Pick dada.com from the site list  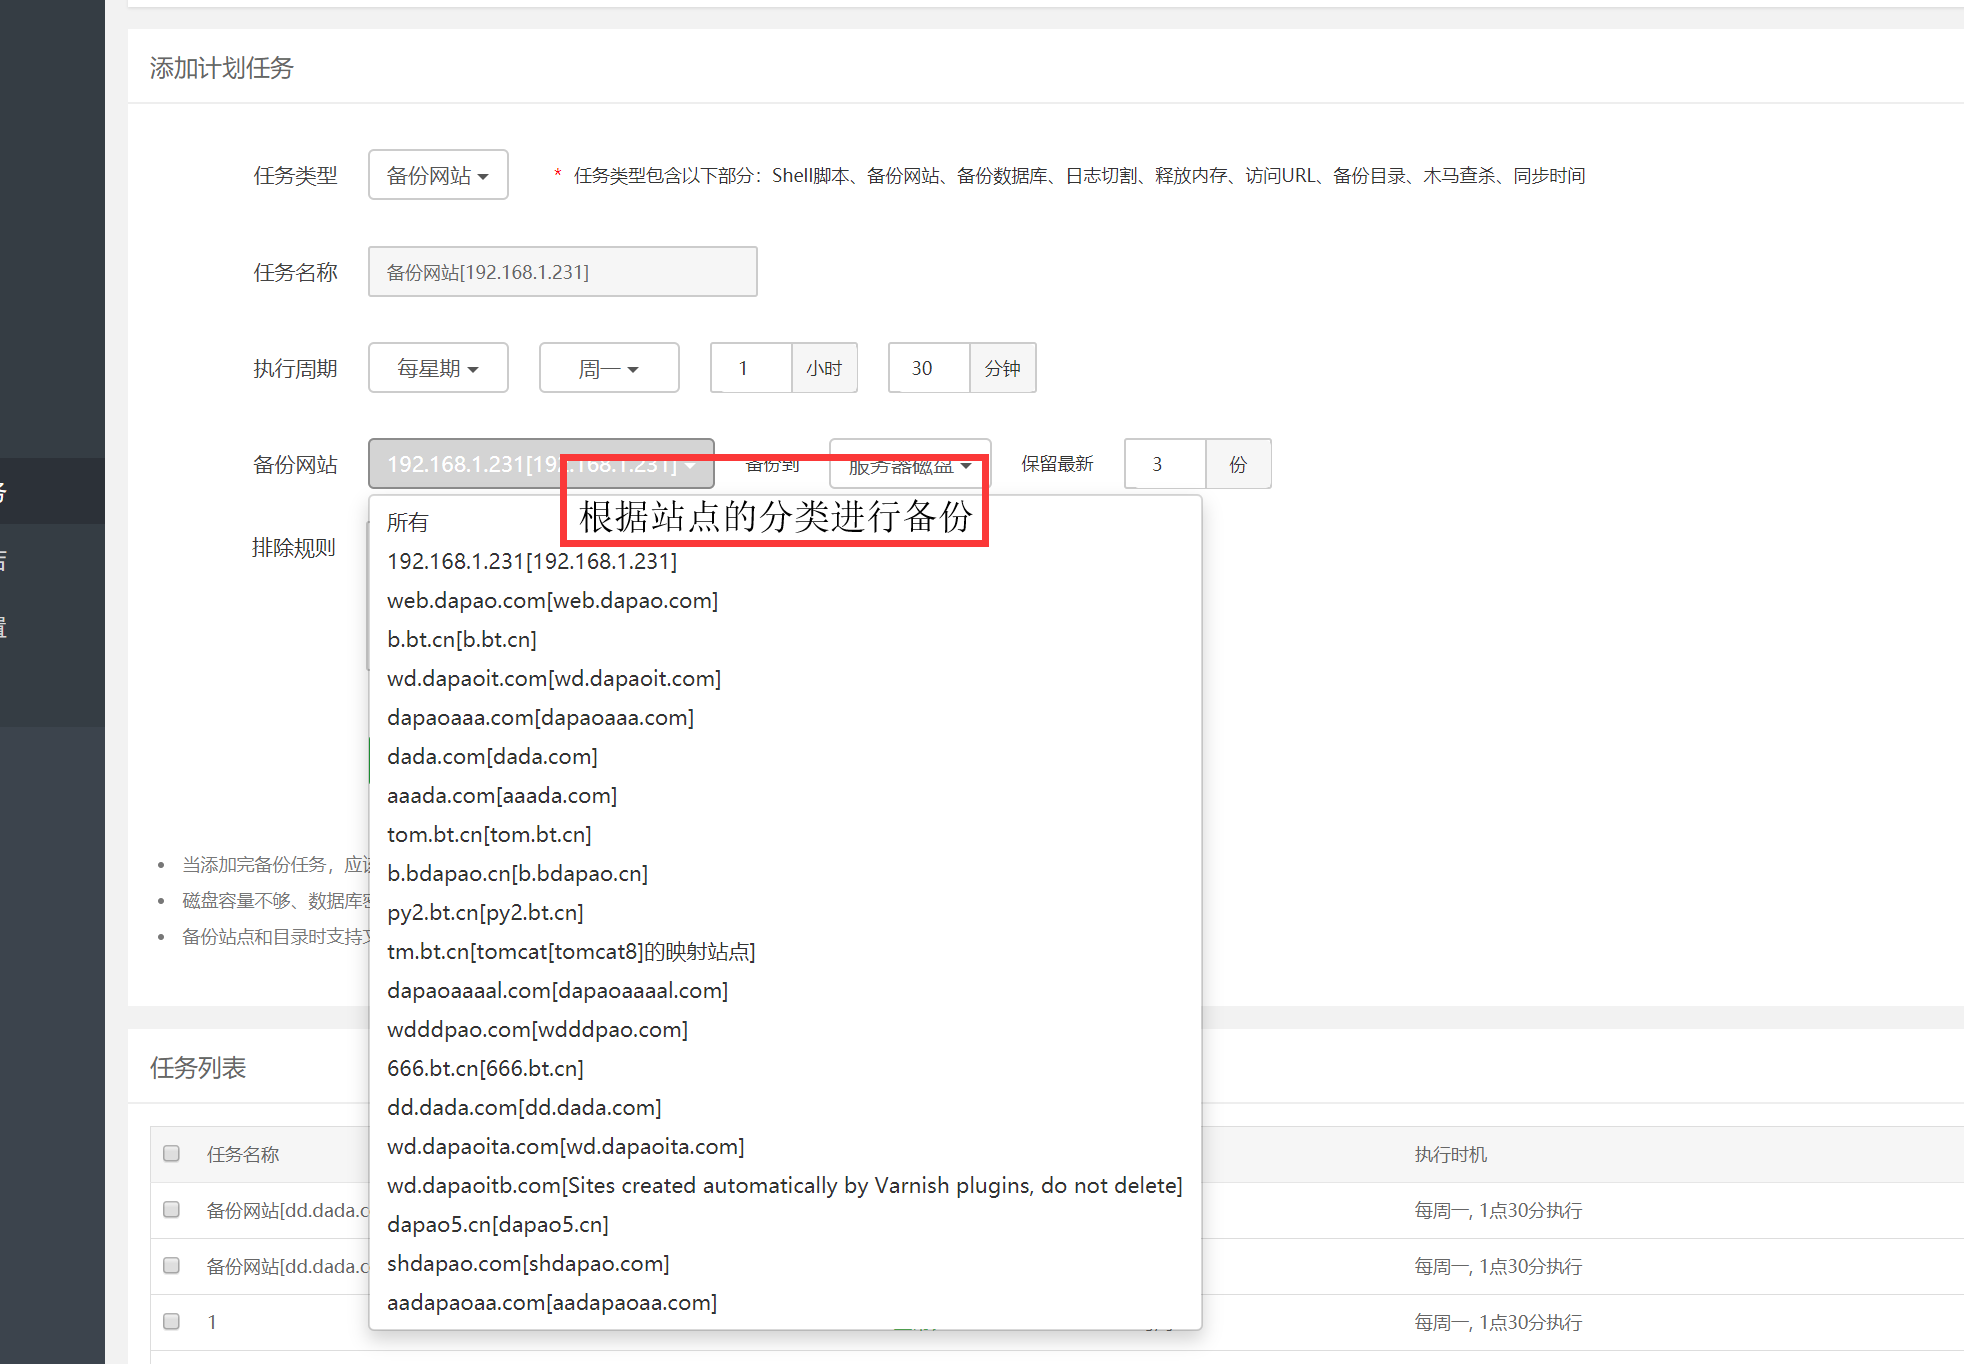(492, 756)
